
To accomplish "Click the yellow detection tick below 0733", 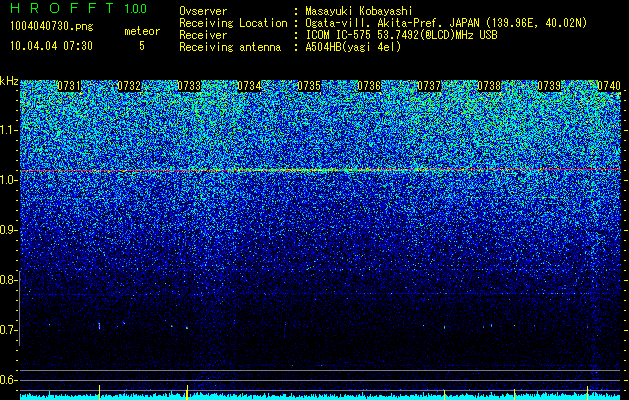I will coord(187,391).
